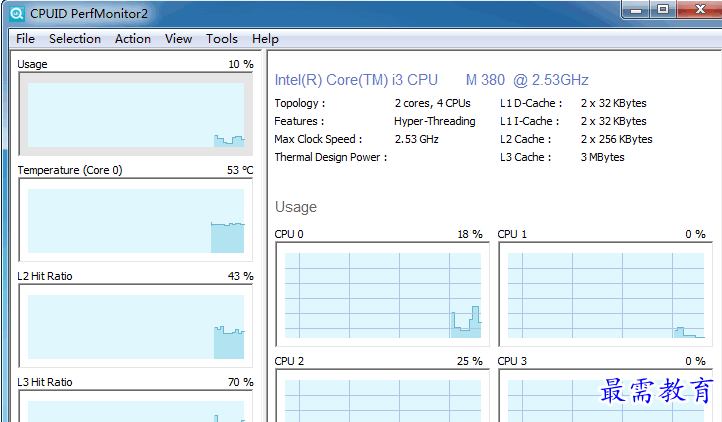Open the Action menu
The height and width of the screenshot is (422, 722).
click(133, 39)
